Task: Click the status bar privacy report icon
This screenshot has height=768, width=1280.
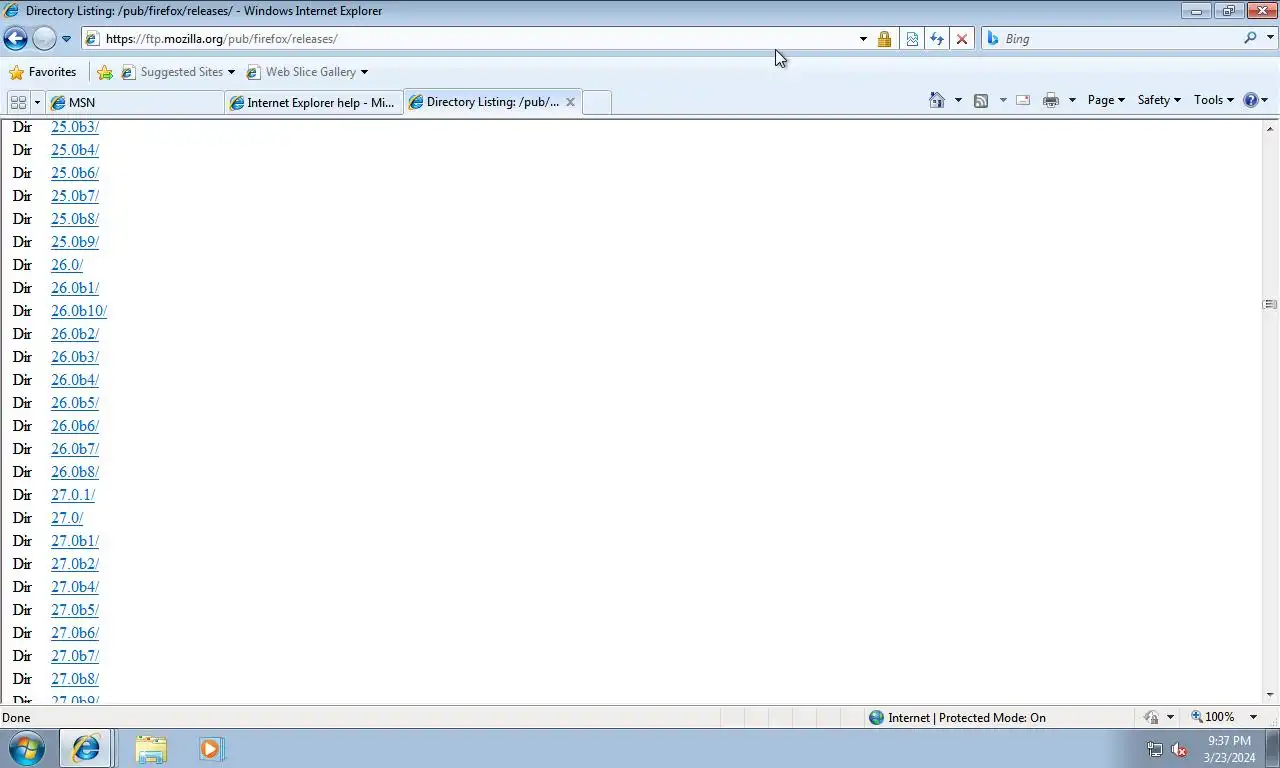Action: [x=1151, y=717]
